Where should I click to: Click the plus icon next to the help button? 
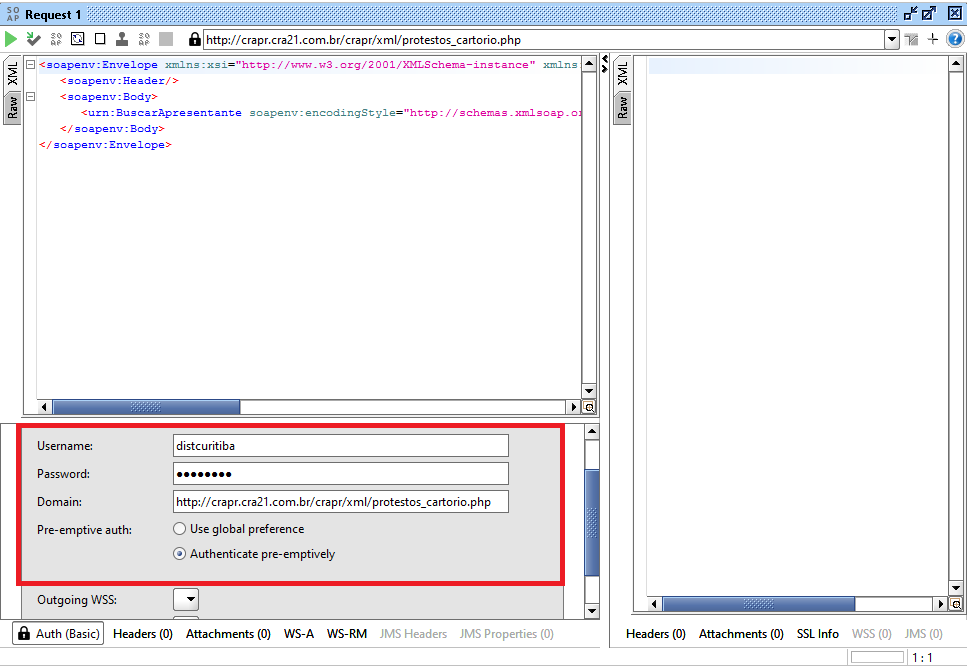click(932, 39)
